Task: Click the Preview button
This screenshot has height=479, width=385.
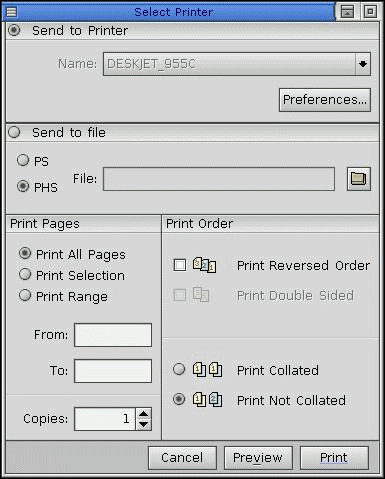Action: [258, 458]
